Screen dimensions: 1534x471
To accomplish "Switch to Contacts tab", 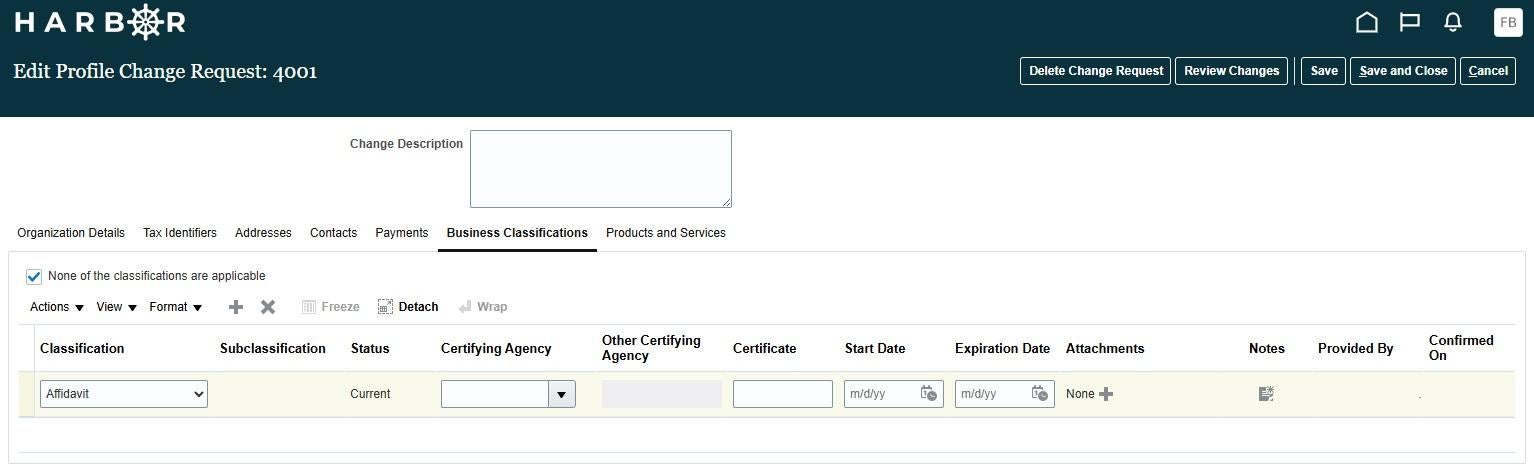I will (x=333, y=233).
